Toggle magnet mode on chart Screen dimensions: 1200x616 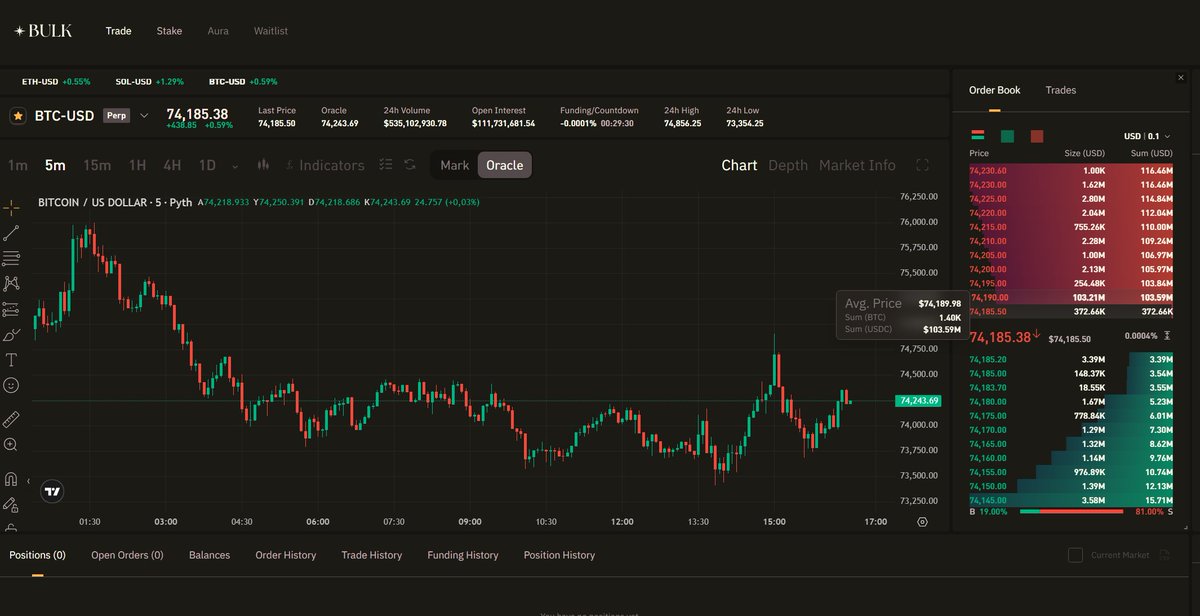click(x=12, y=479)
